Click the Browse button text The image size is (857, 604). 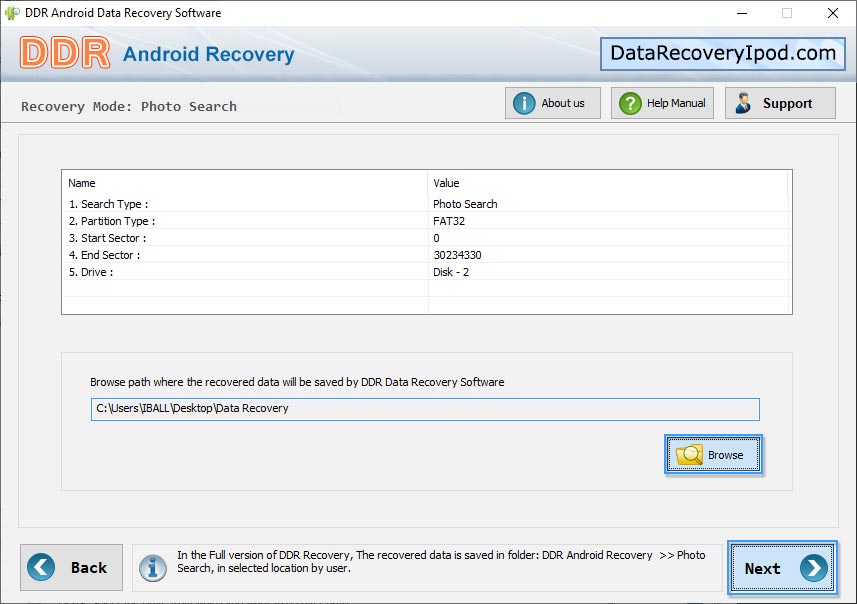pyautogui.click(x=725, y=455)
